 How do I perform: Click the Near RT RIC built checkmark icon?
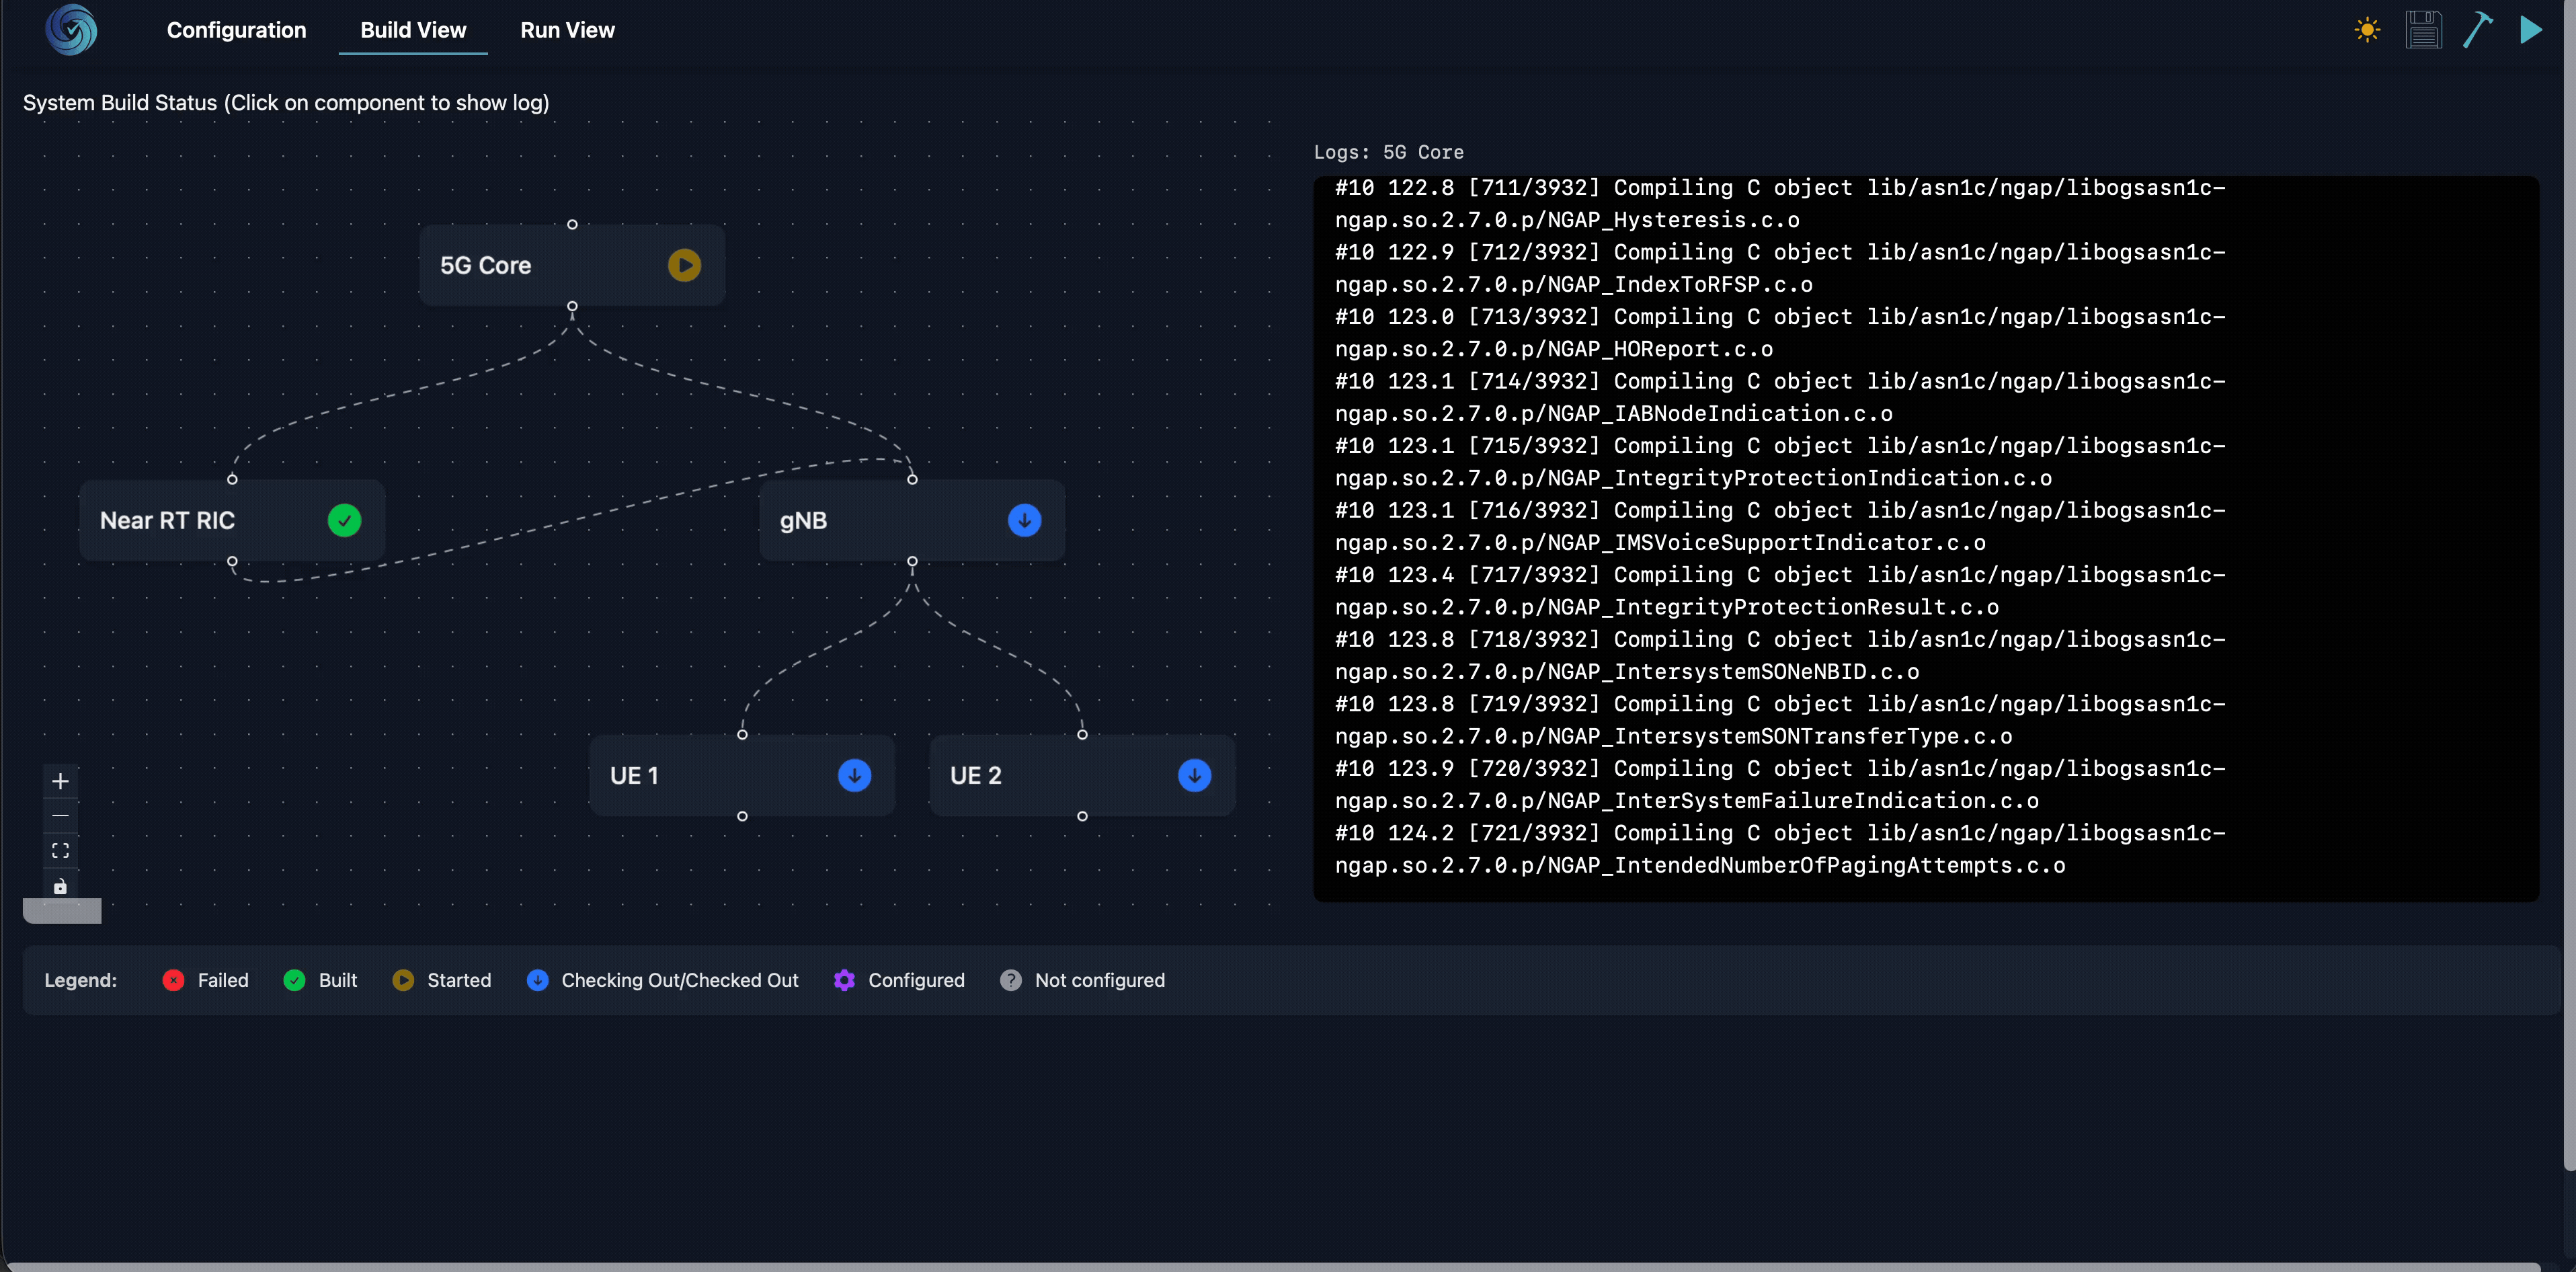coord(344,520)
